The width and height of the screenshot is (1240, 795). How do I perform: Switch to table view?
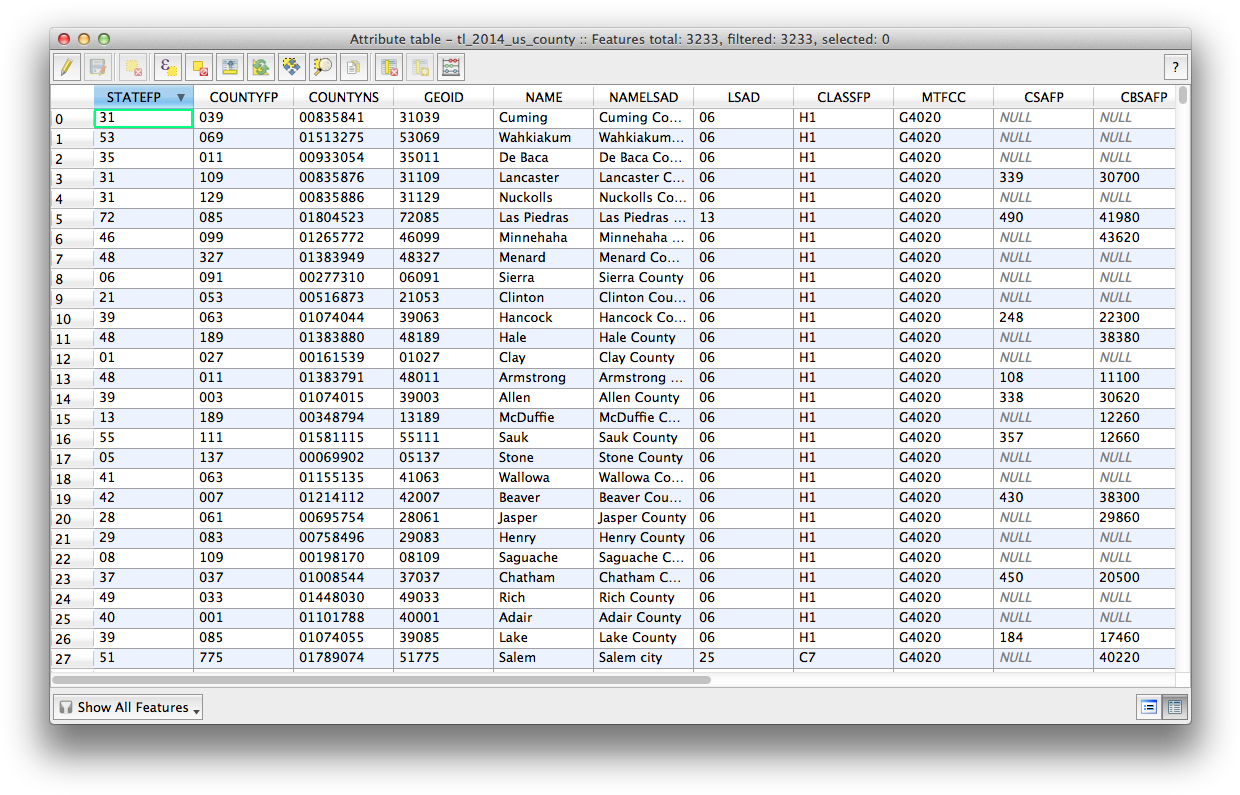click(x=1175, y=707)
